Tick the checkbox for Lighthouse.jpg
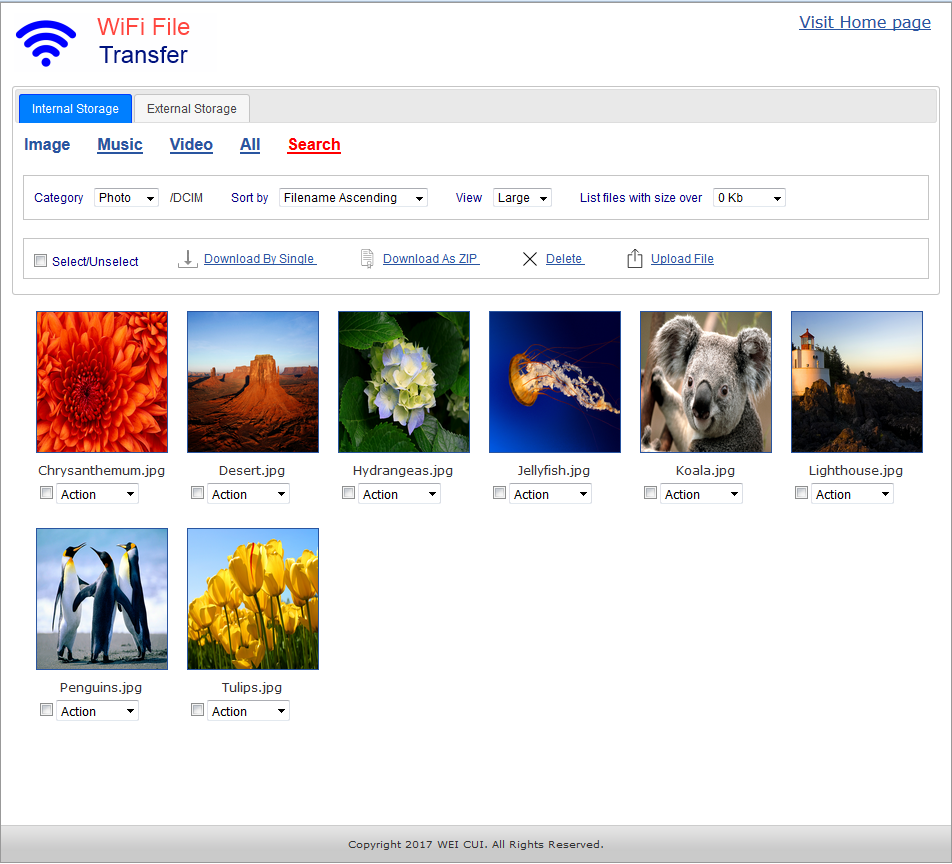Viewport: 952px width, 864px height. tap(801, 493)
